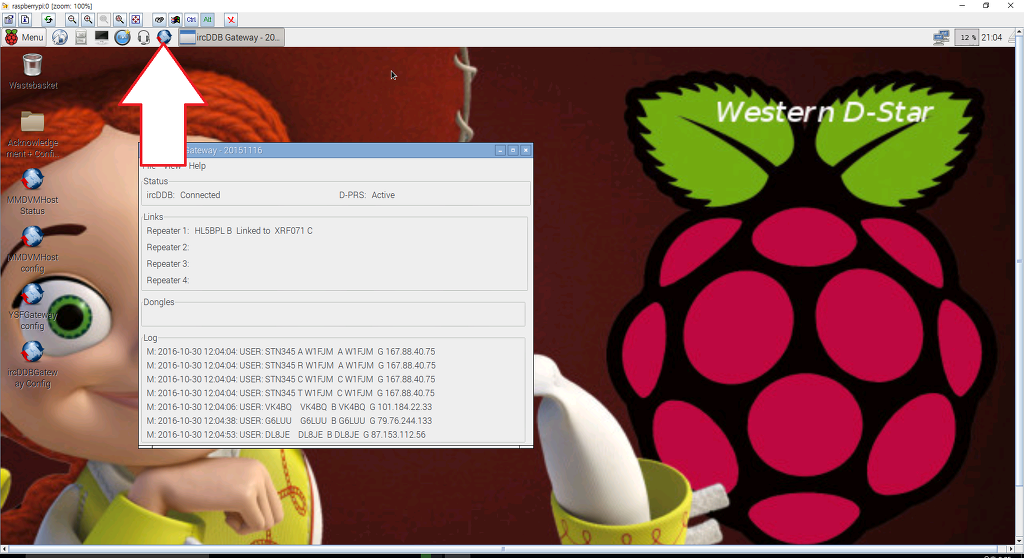Launch the web browser from panel
Viewport: 1024px width, 558px height.
point(60,37)
